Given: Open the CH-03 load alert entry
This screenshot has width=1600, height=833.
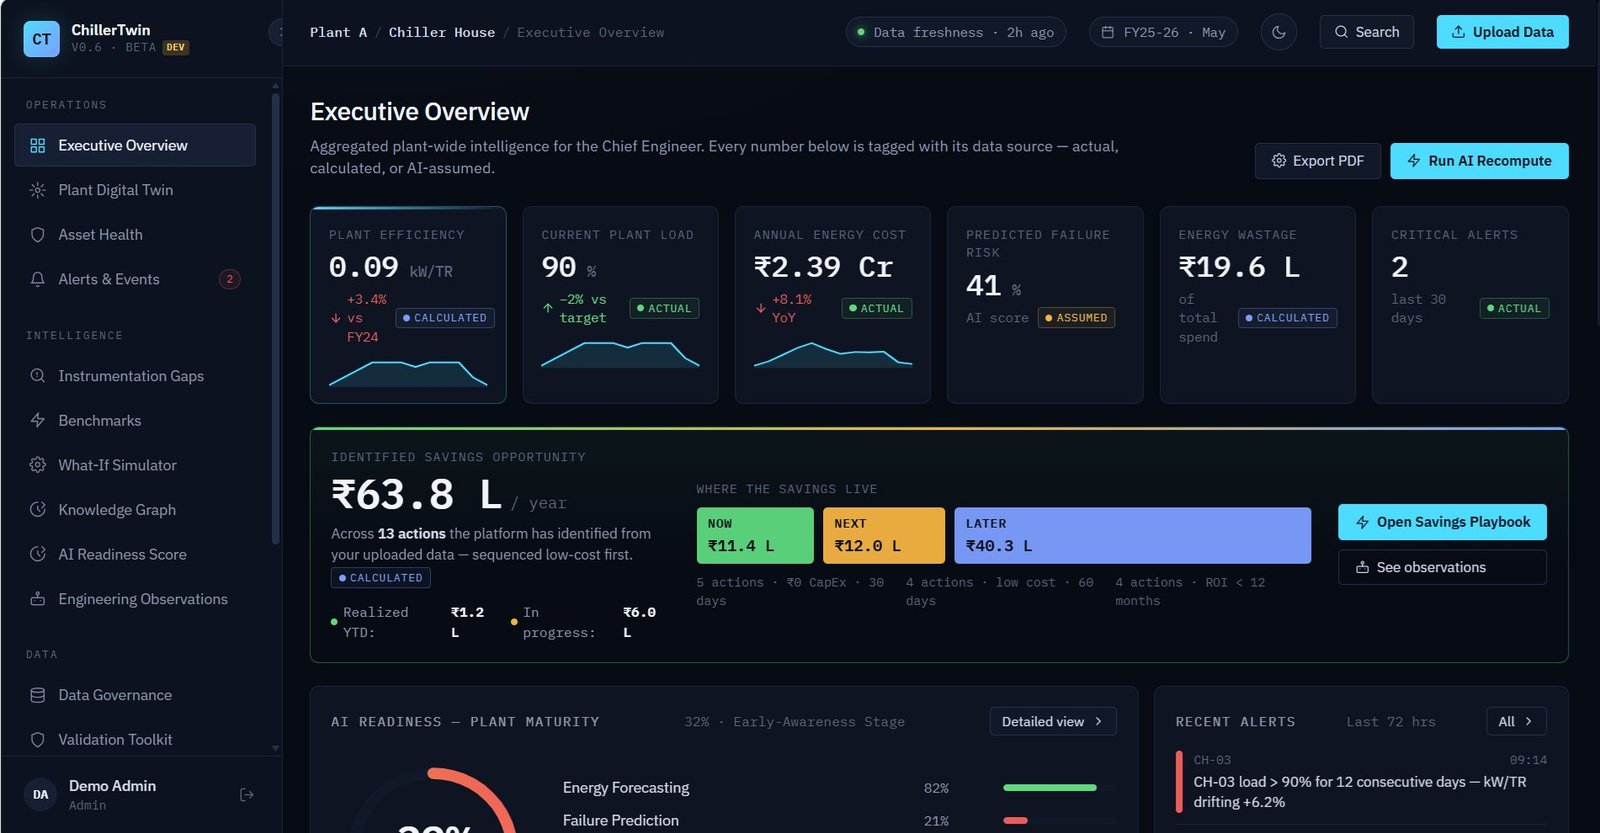Looking at the screenshot, I should tap(1360, 781).
